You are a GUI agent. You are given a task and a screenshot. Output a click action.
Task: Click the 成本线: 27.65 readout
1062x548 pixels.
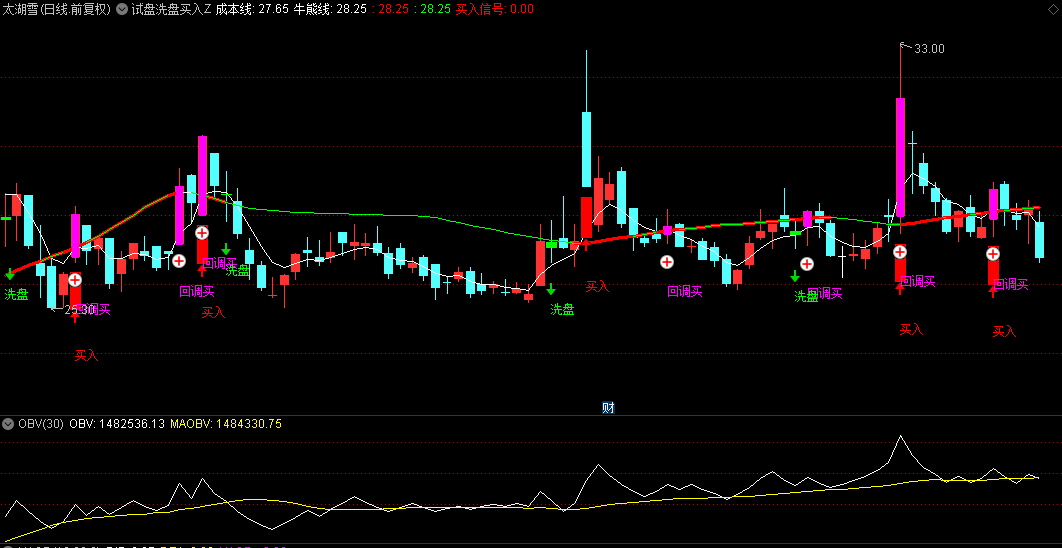pyautogui.click(x=252, y=9)
